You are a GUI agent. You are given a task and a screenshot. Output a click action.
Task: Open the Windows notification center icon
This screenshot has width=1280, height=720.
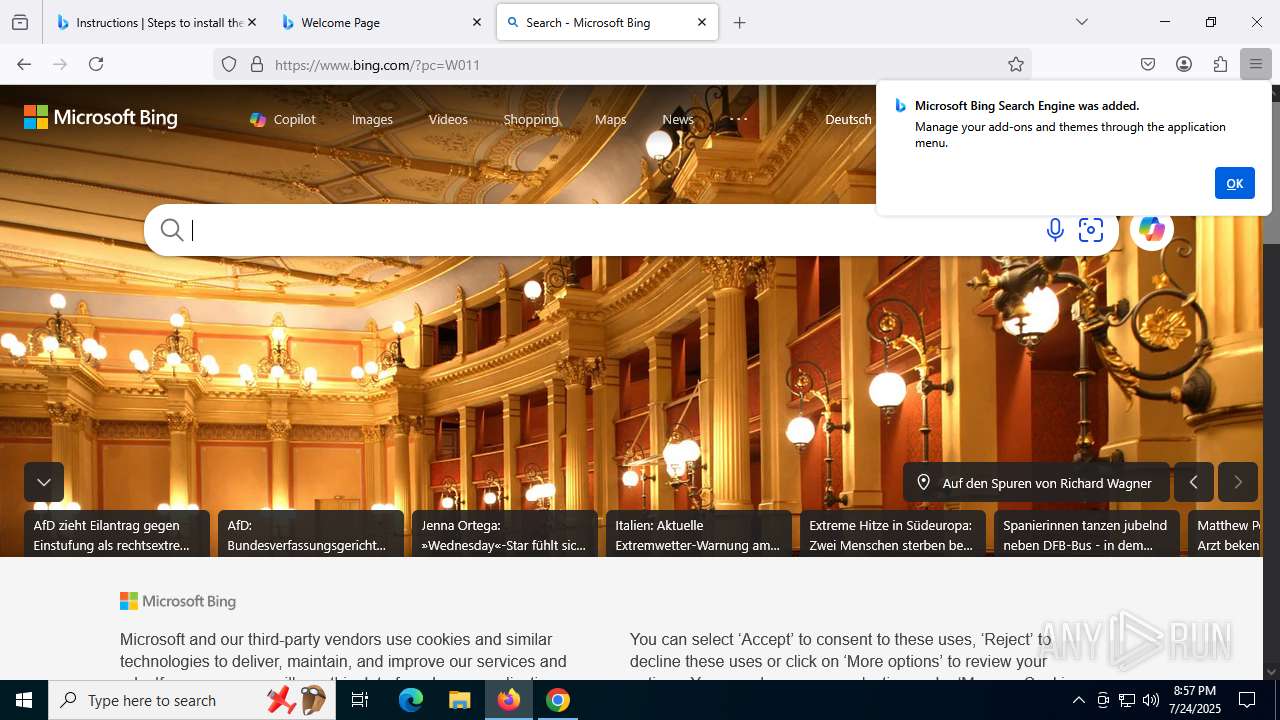pyautogui.click(x=1247, y=700)
